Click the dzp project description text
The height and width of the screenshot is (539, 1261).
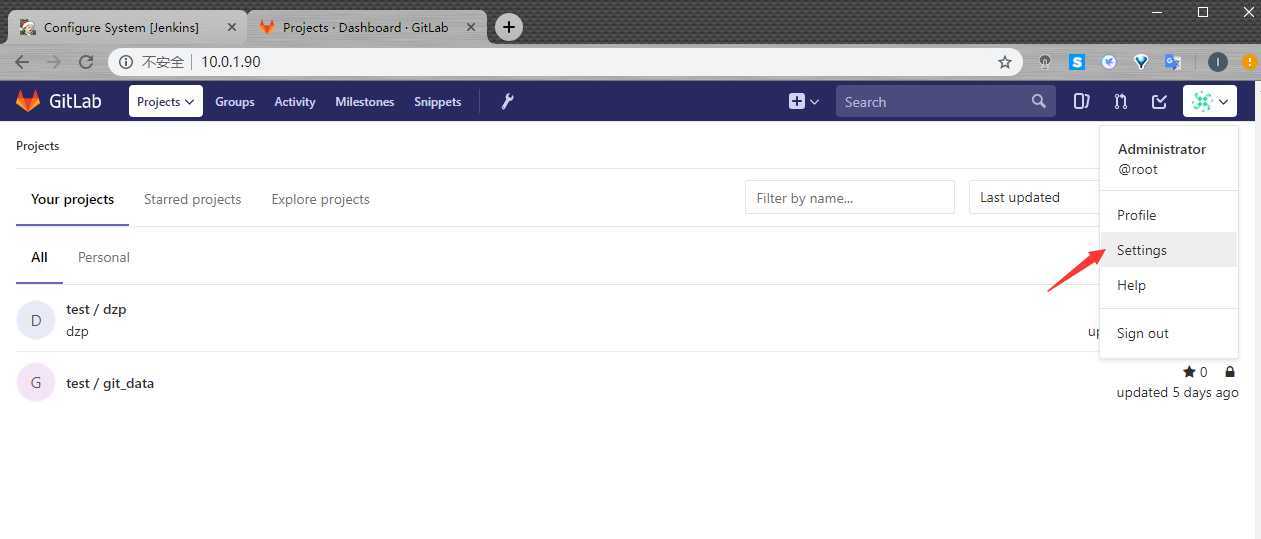[77, 331]
